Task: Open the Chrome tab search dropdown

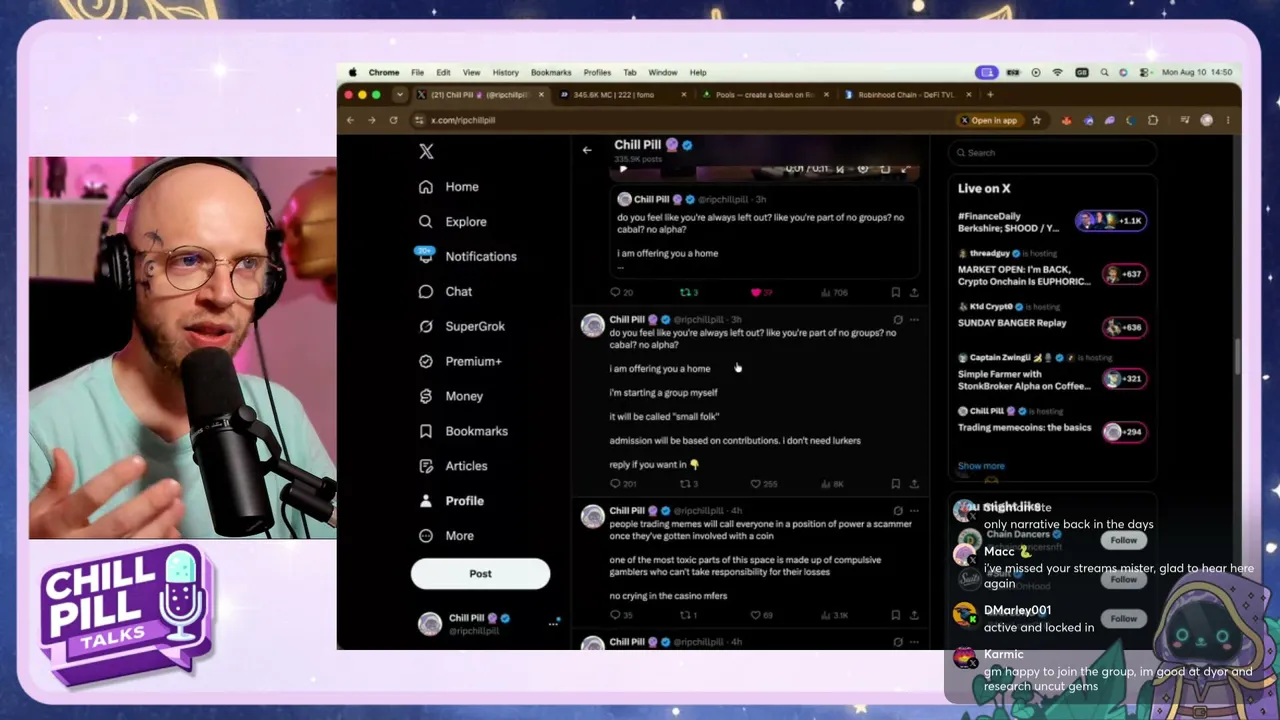Action: coord(400,95)
